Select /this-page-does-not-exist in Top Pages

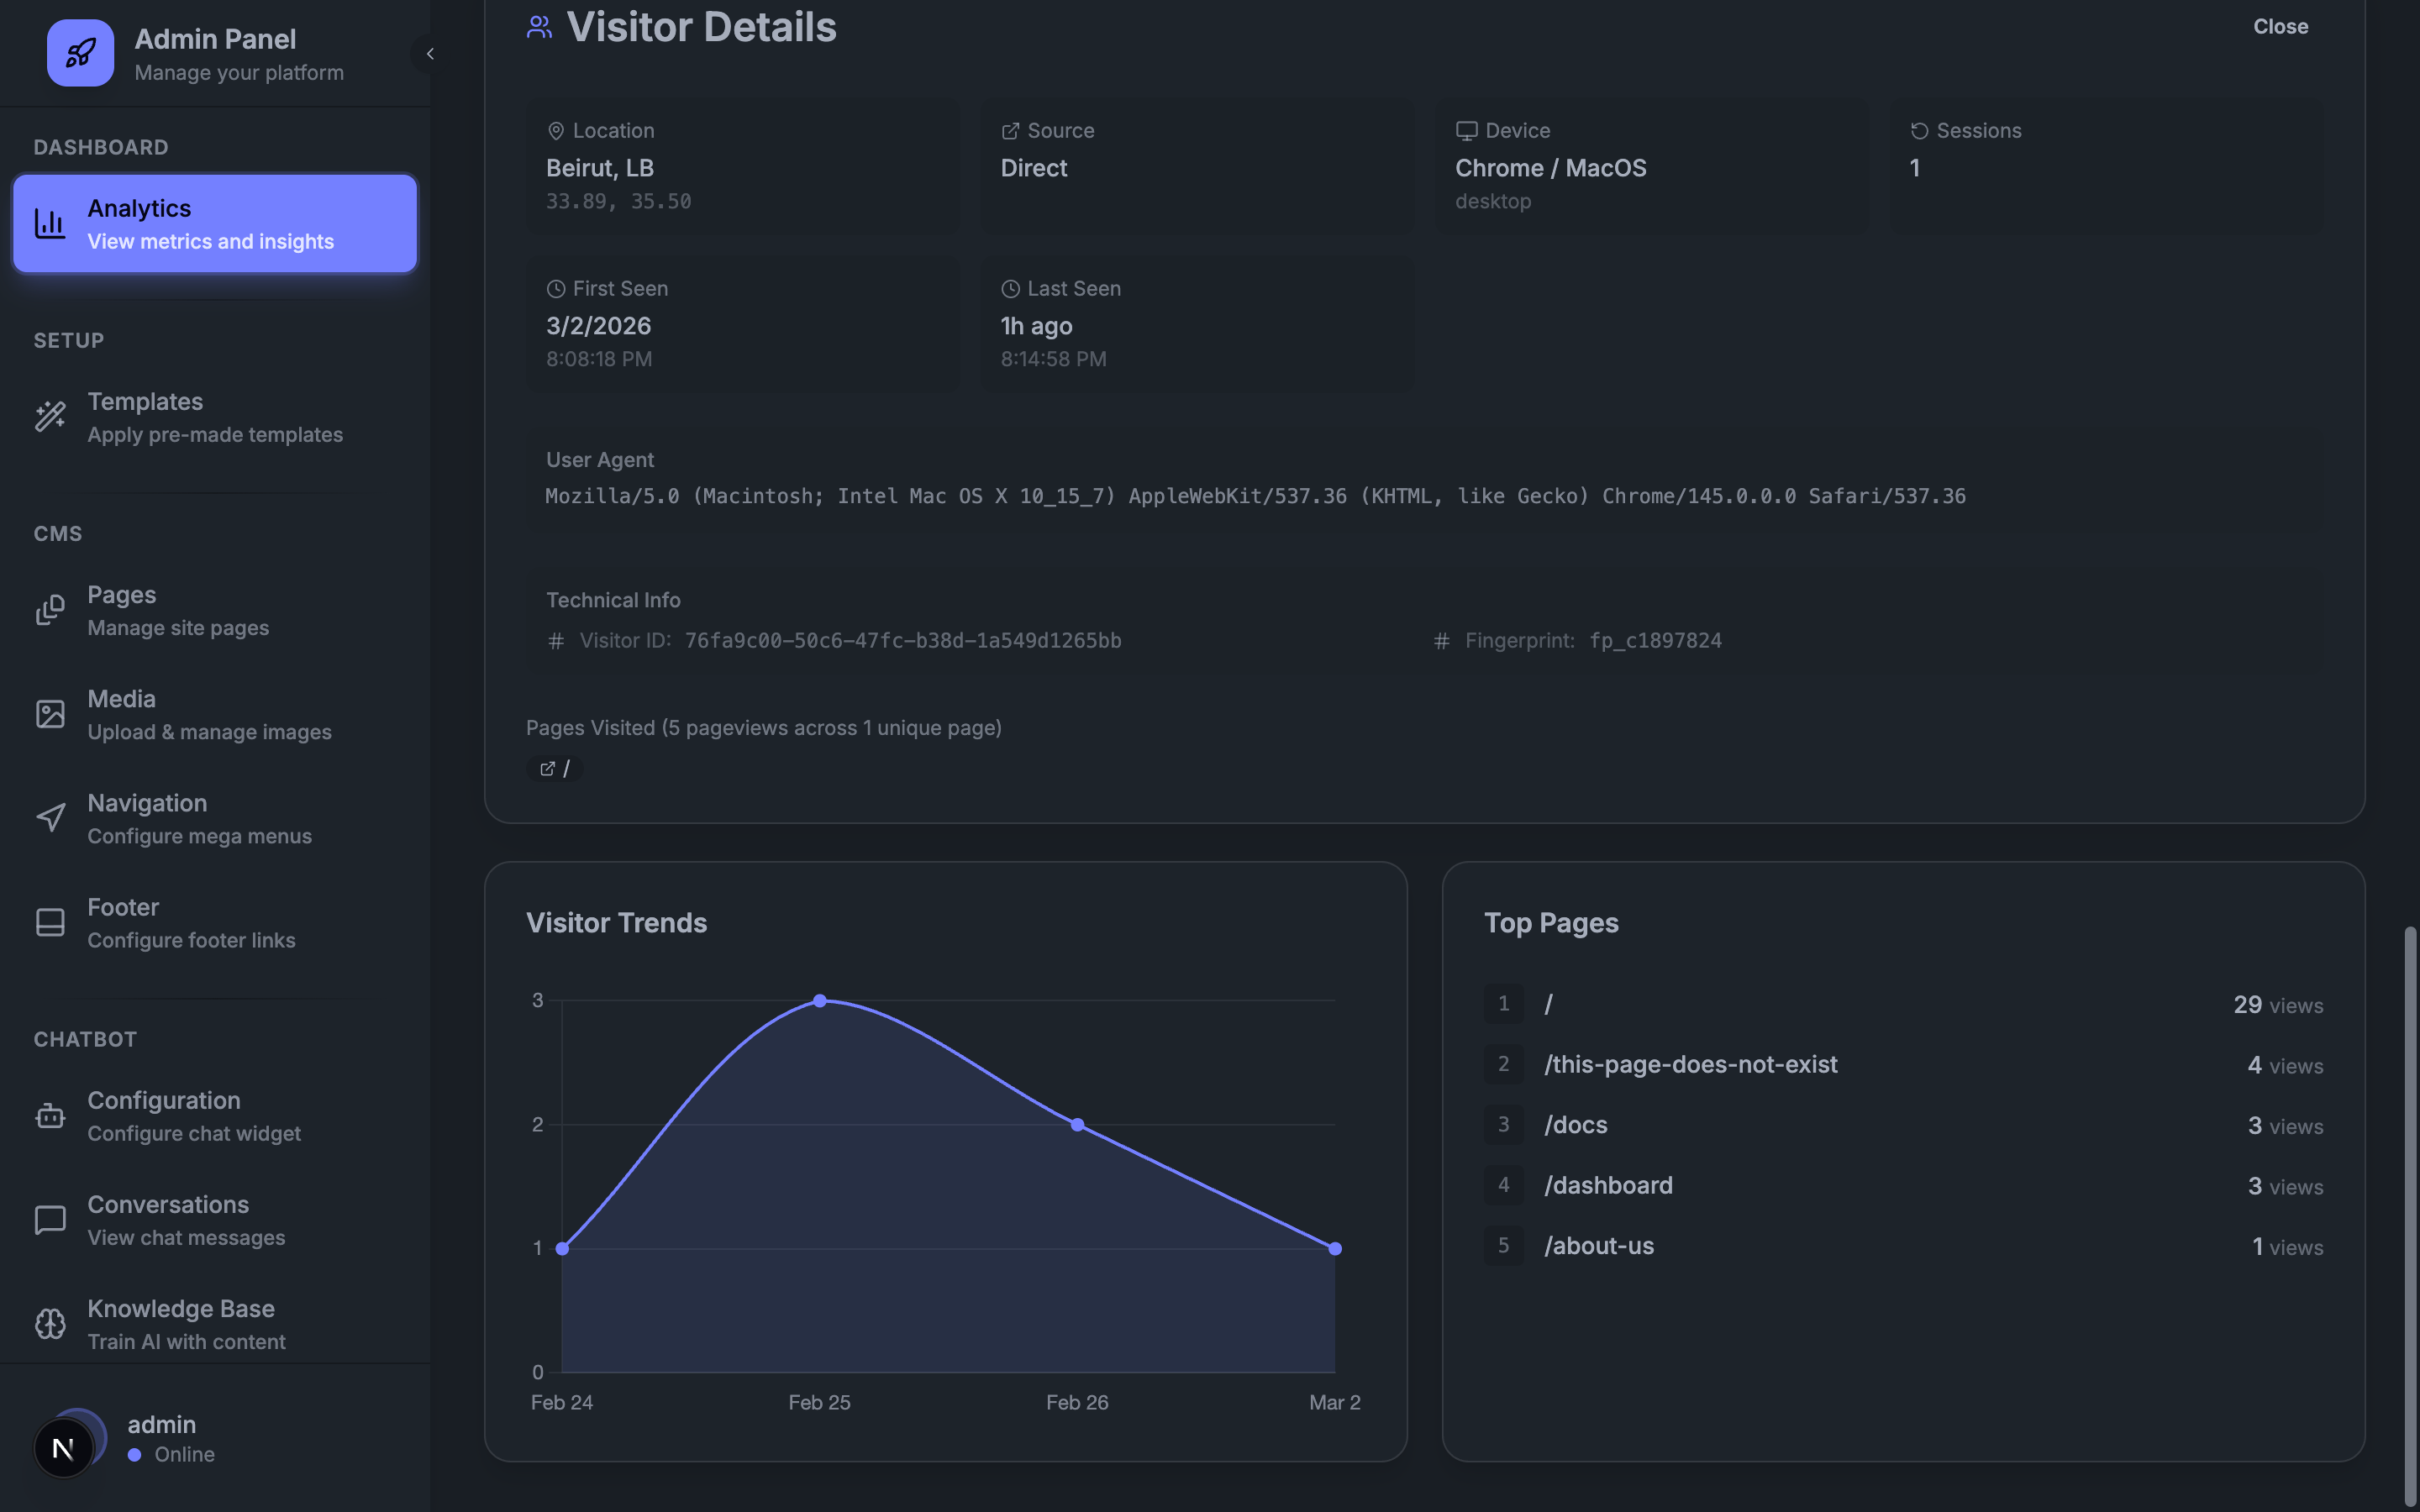1691,1065
